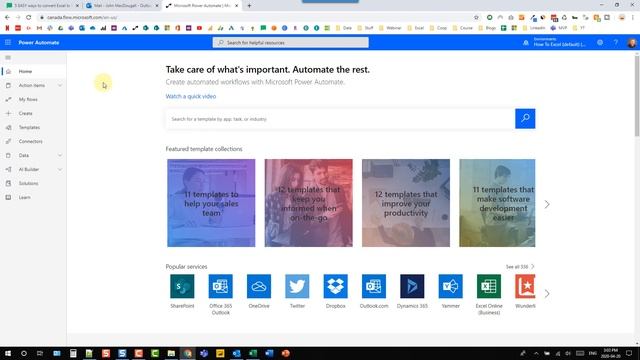
Task: Open a new browser tab
Action: tap(249, 6)
